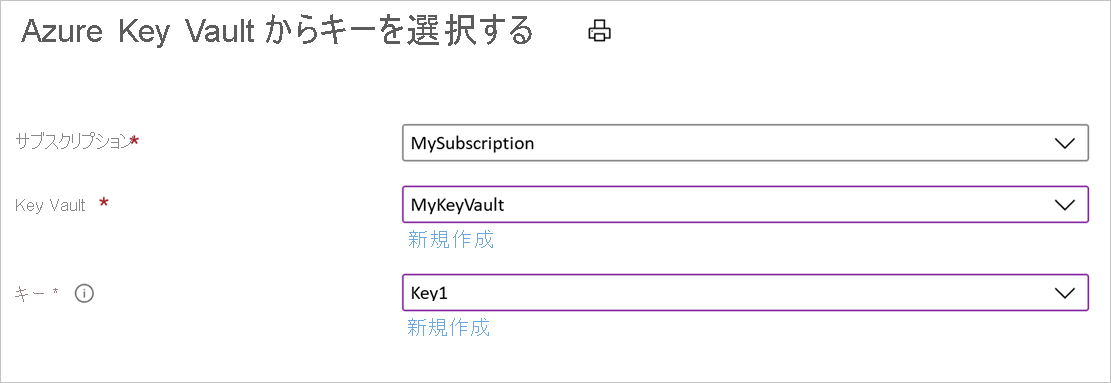Click the Key1 value text
Screen dimensions: 1111x383
(429, 293)
